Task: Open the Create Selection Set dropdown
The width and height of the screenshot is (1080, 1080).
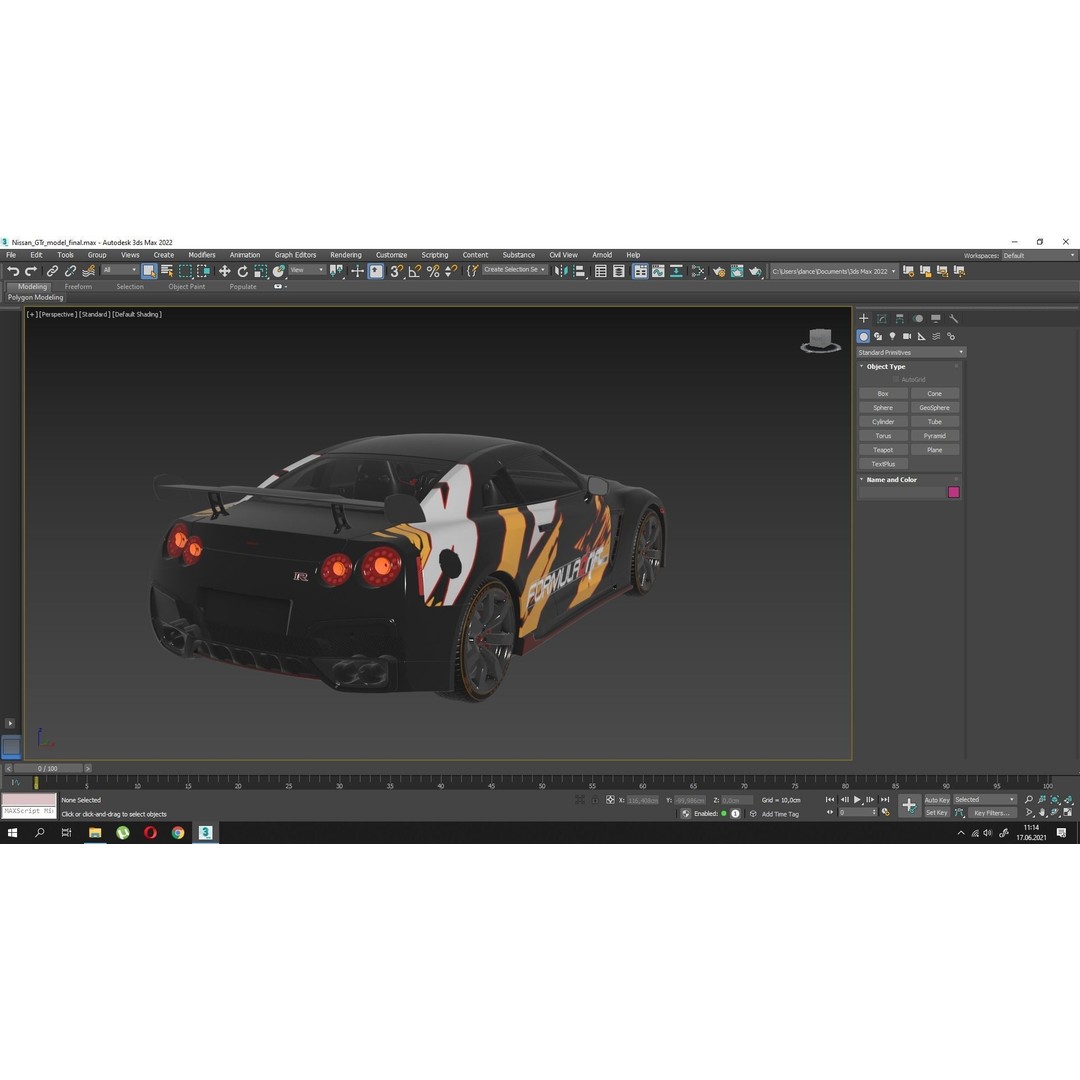Action: [515, 270]
